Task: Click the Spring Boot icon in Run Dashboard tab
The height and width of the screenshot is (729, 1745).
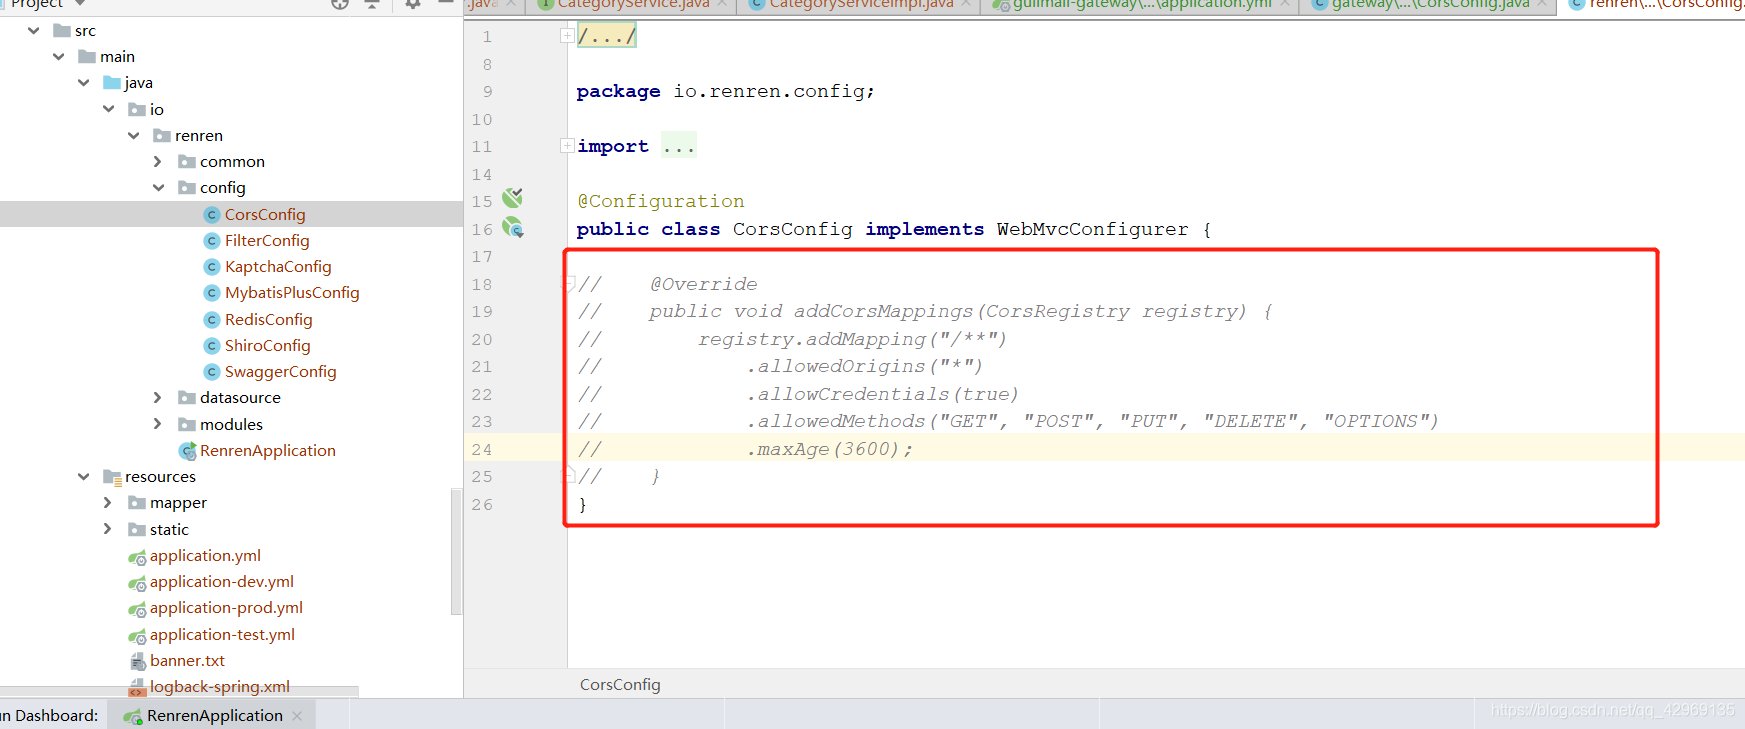Action: click(132, 716)
